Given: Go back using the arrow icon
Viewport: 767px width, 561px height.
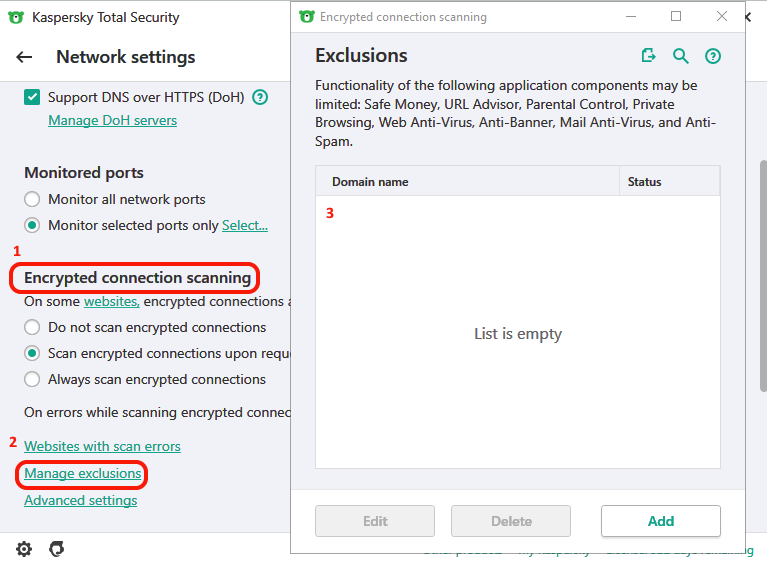Looking at the screenshot, I should pyautogui.click(x=24, y=57).
